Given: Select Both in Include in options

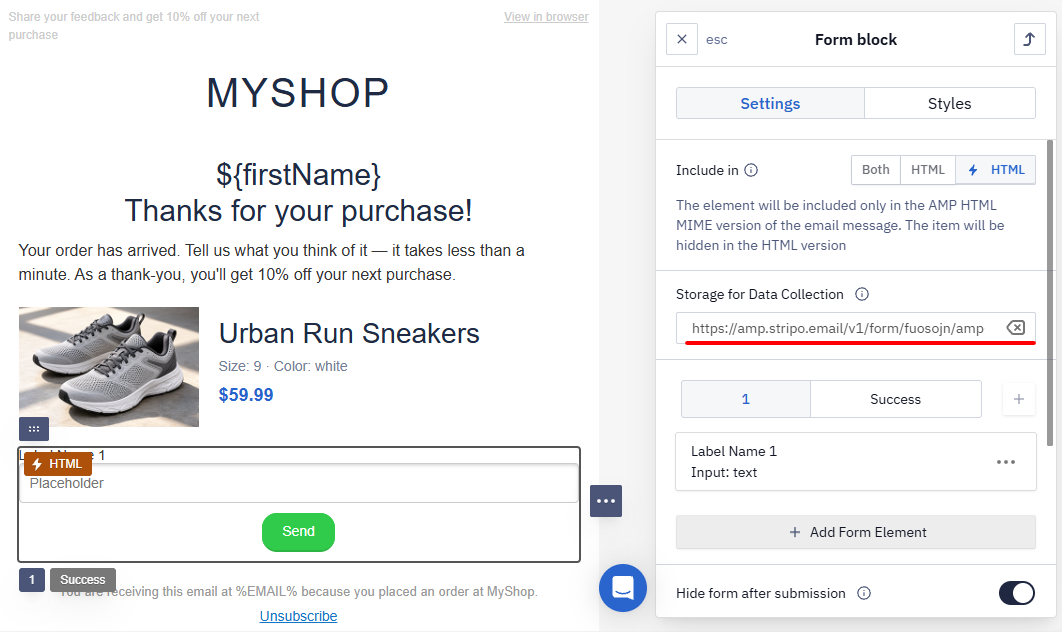Looking at the screenshot, I should [x=875, y=170].
